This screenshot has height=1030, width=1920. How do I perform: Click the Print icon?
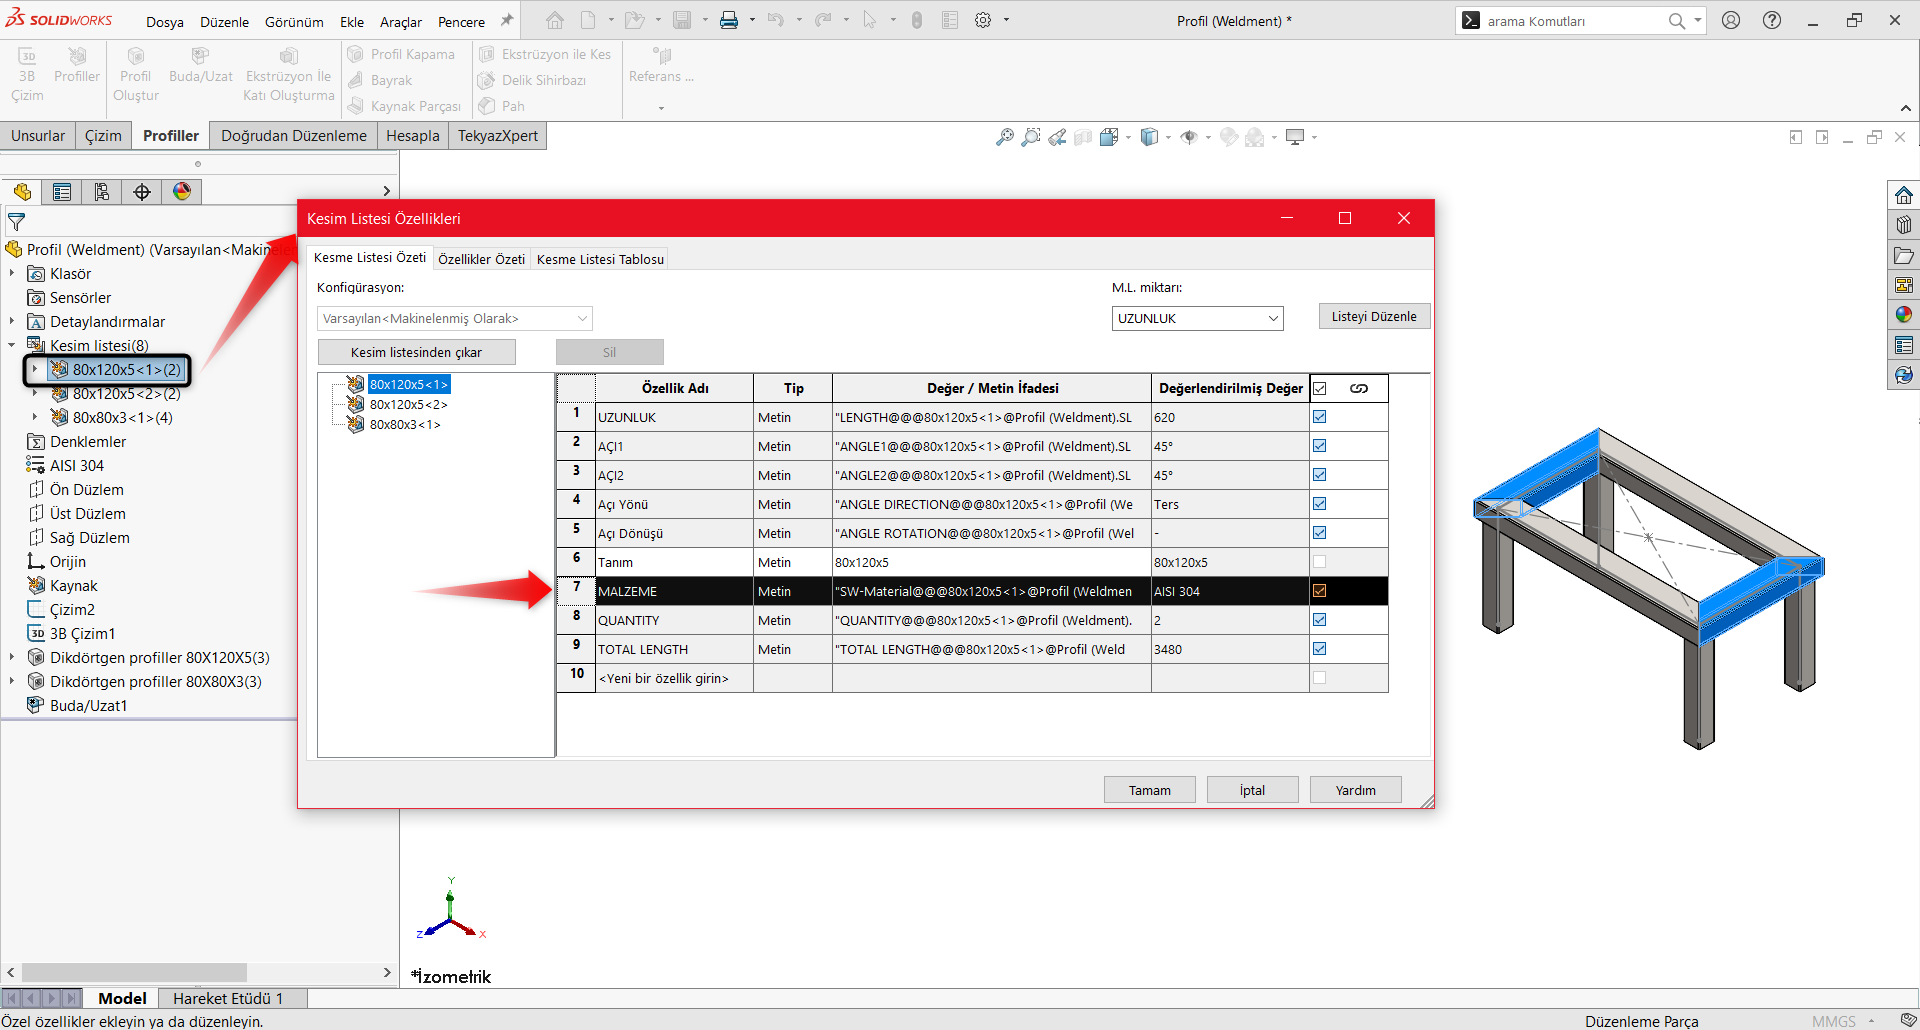click(729, 20)
